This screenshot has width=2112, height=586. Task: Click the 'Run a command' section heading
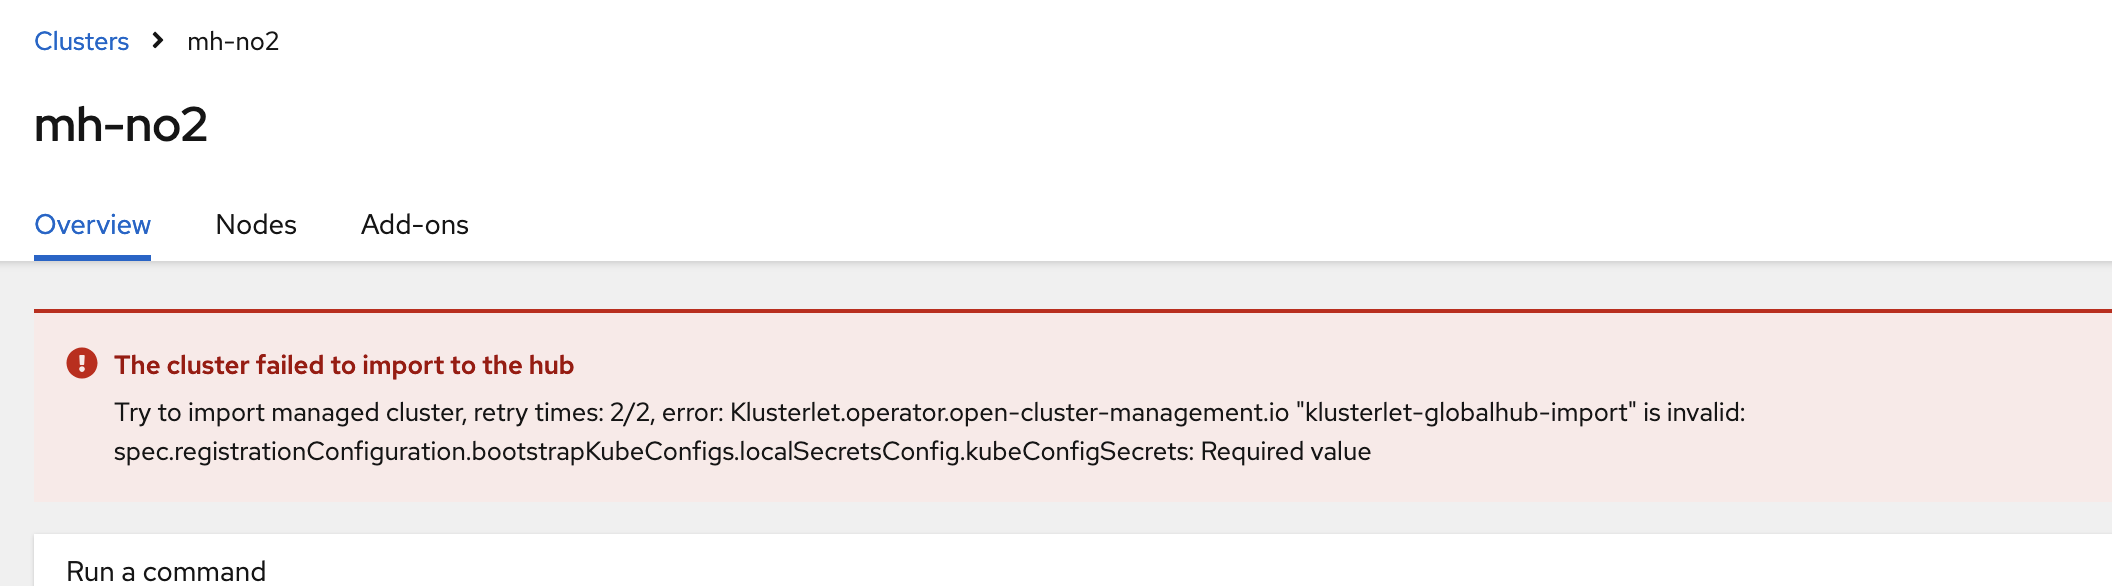(166, 571)
